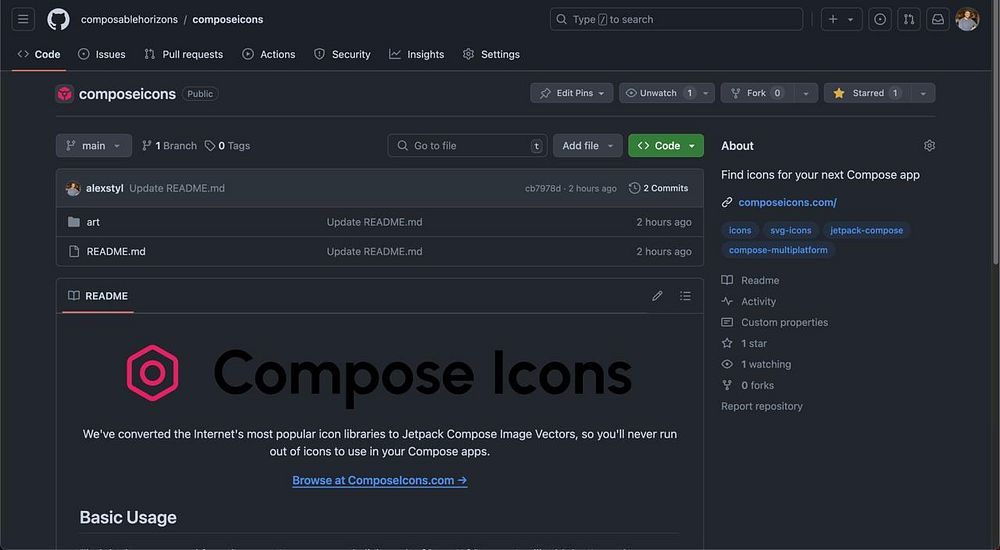This screenshot has width=1000, height=550.
Task: Edit repository details with the About gear icon
Action: 929,145
